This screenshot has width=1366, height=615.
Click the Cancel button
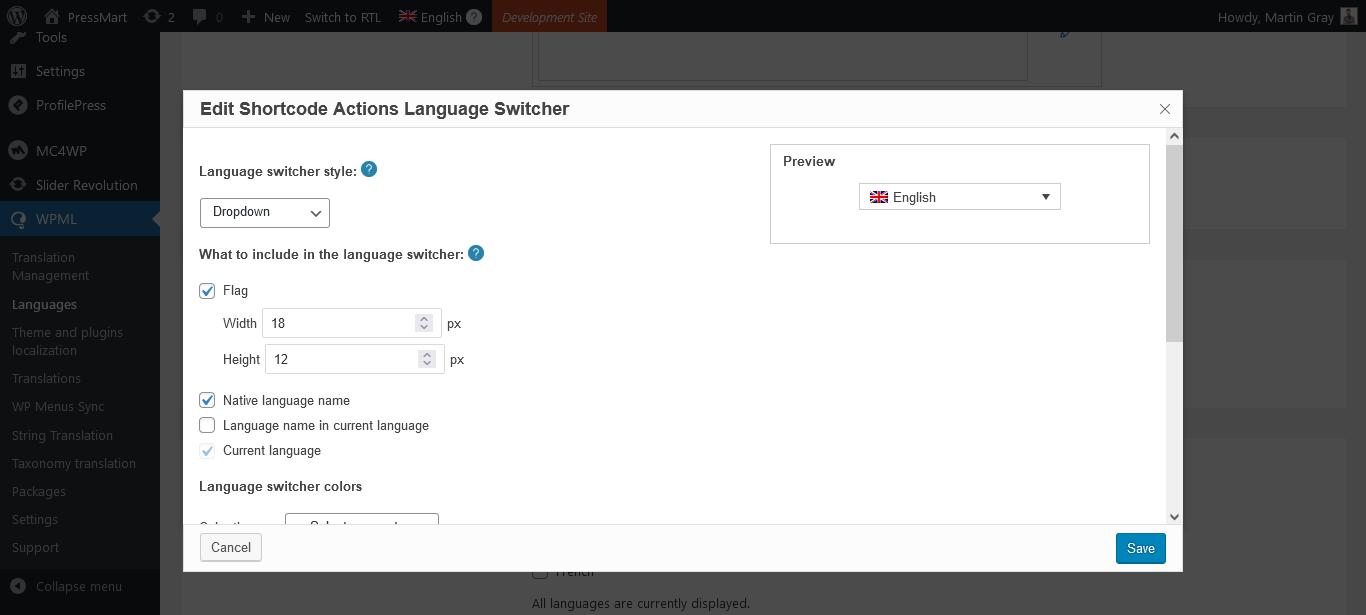231,547
